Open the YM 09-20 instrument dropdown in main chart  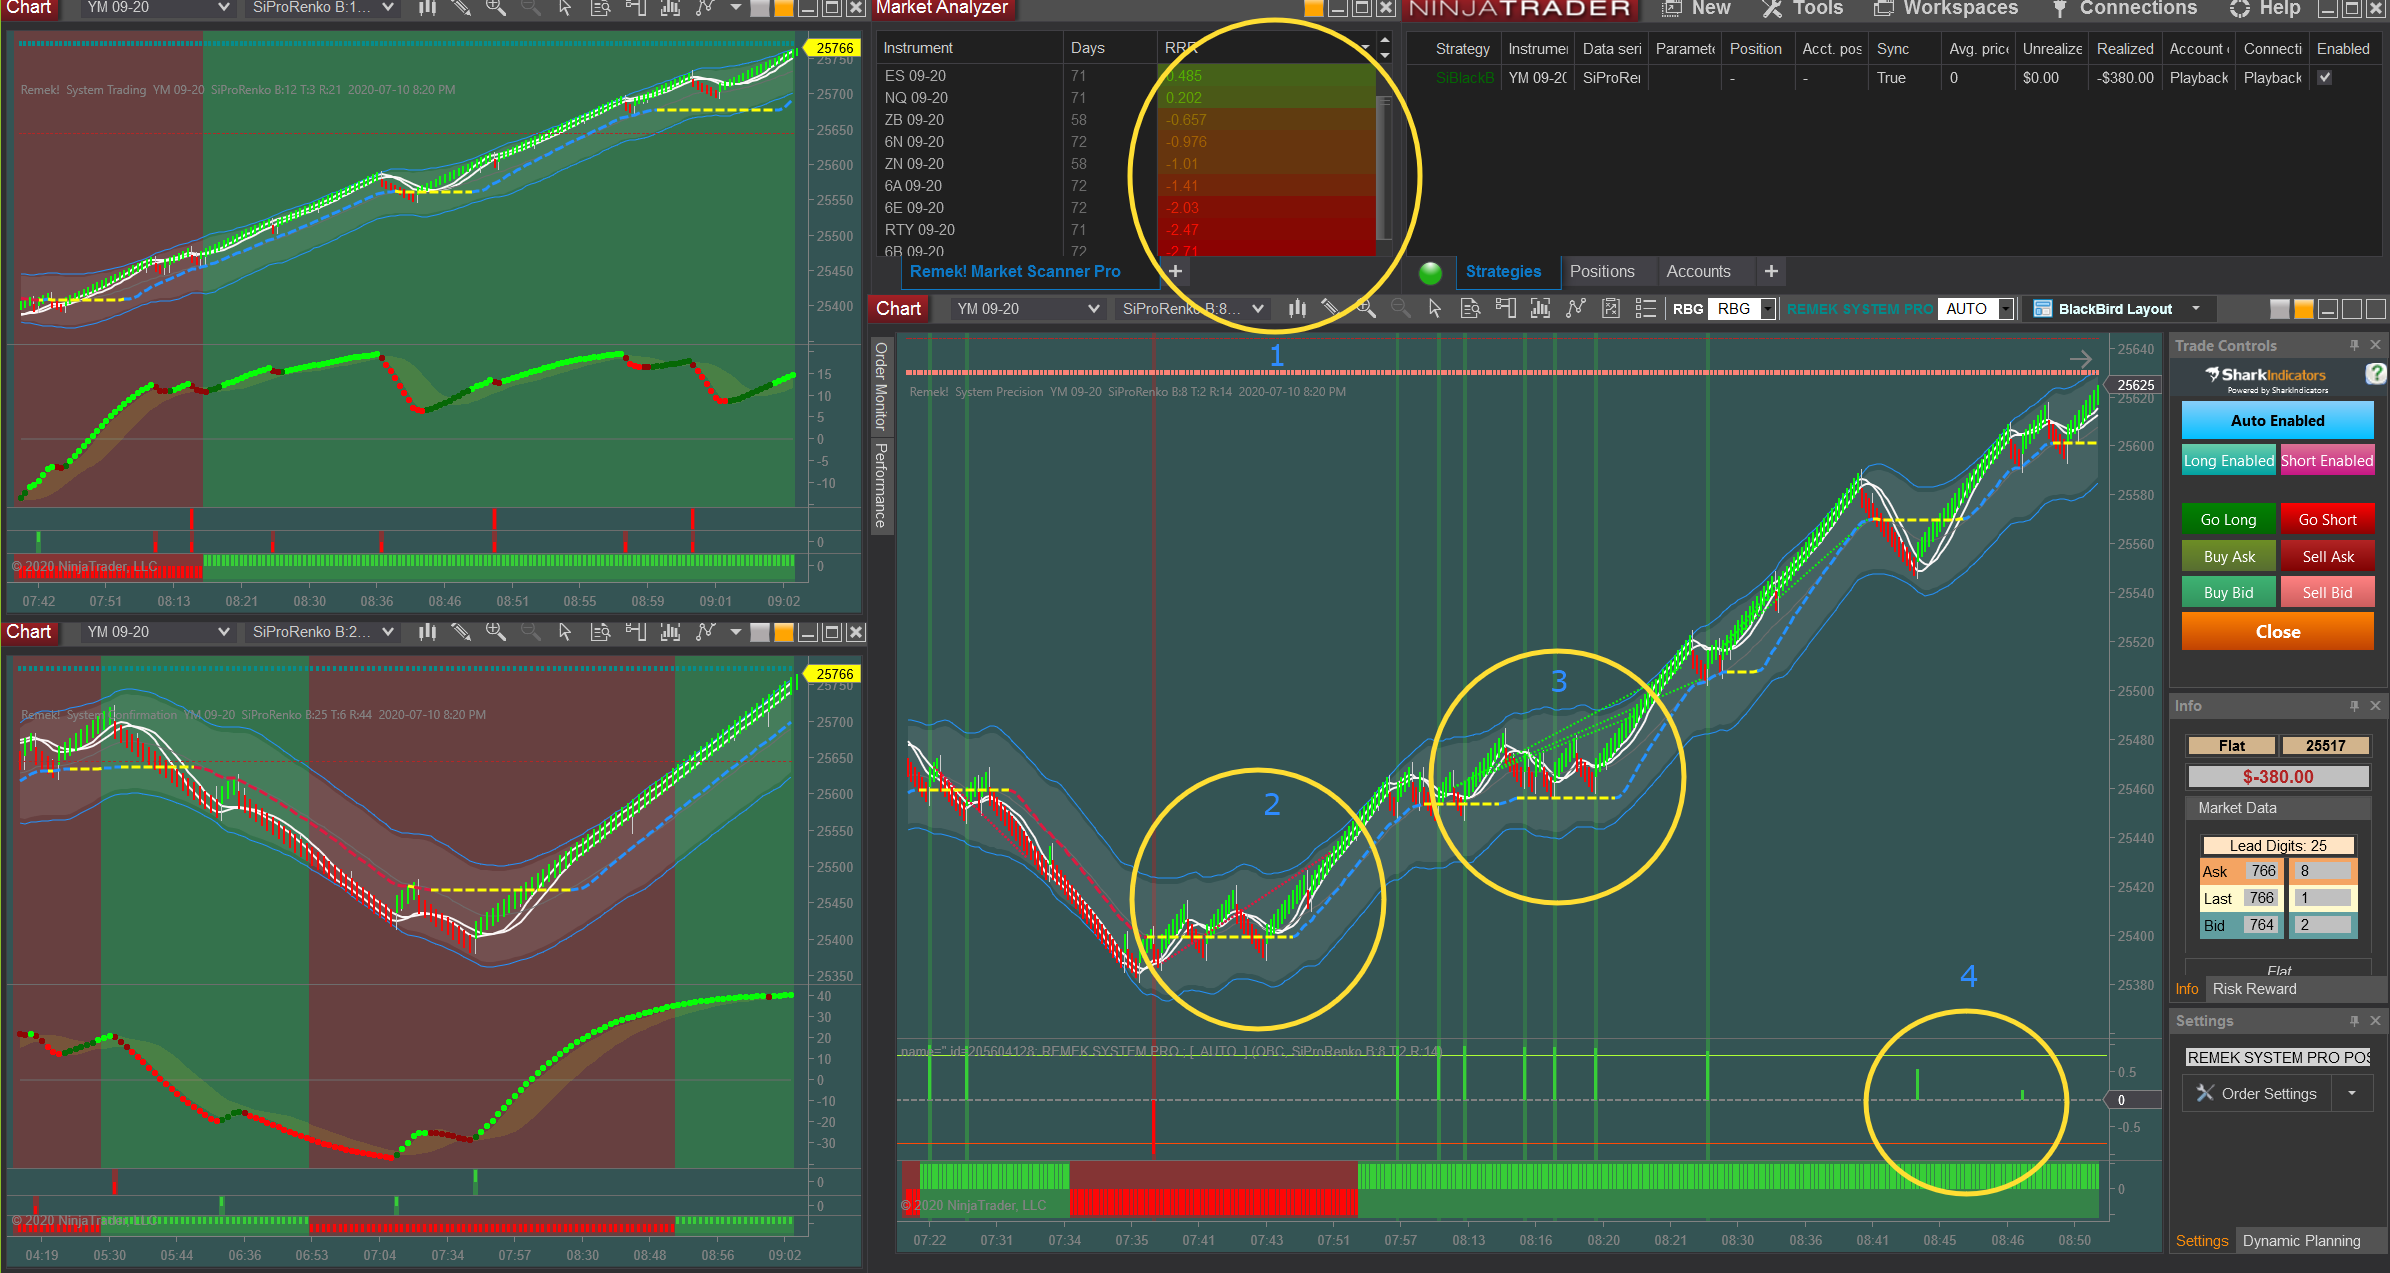click(x=1027, y=309)
